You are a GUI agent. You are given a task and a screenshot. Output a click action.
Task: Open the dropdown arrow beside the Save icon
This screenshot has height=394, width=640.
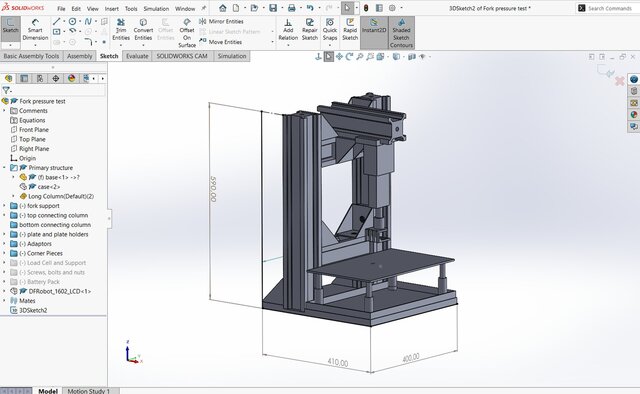[281, 8]
